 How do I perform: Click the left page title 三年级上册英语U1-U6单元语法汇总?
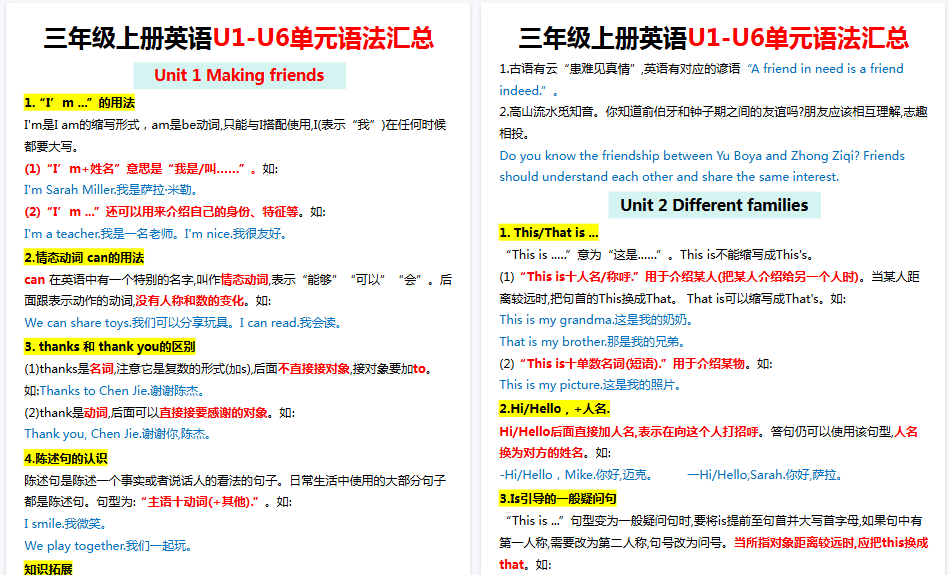click(x=238, y=38)
